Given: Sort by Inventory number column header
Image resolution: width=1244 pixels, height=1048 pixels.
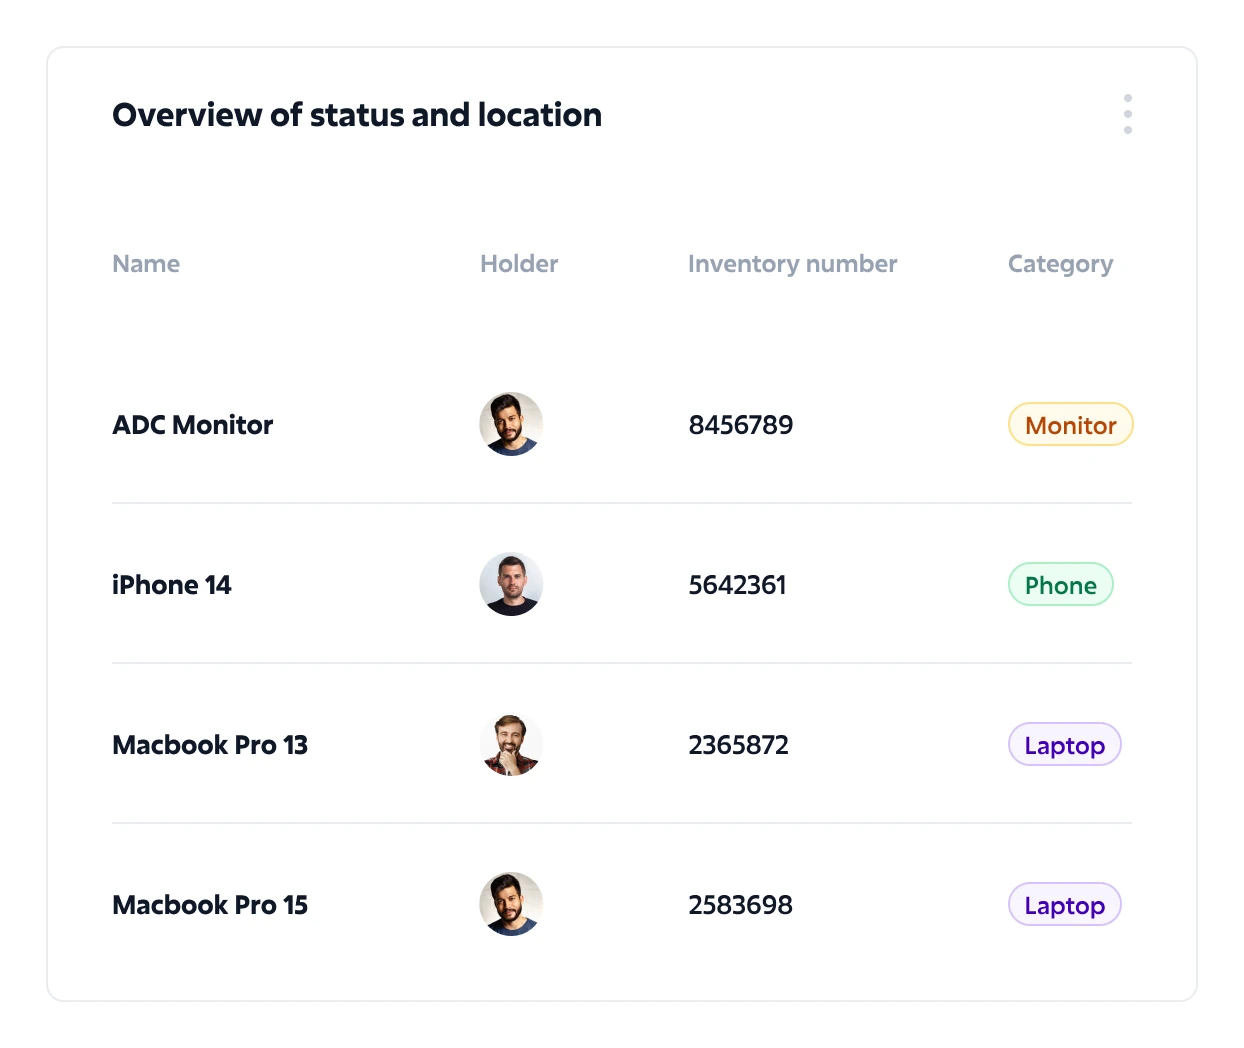Looking at the screenshot, I should pos(792,264).
